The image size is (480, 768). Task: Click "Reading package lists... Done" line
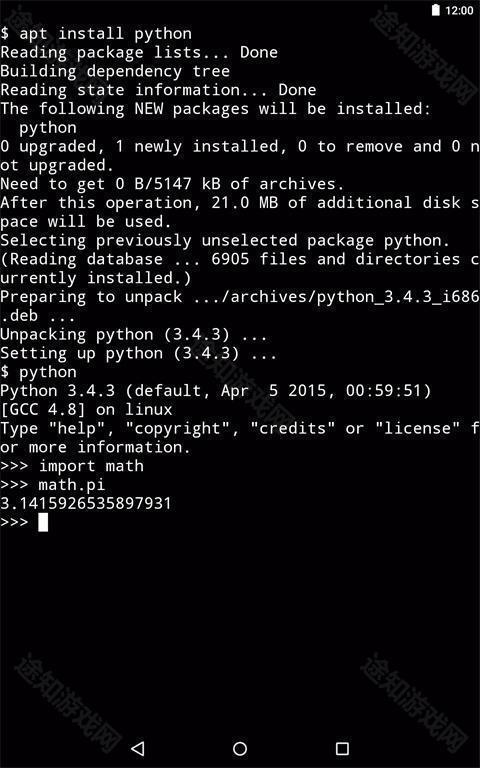point(139,52)
